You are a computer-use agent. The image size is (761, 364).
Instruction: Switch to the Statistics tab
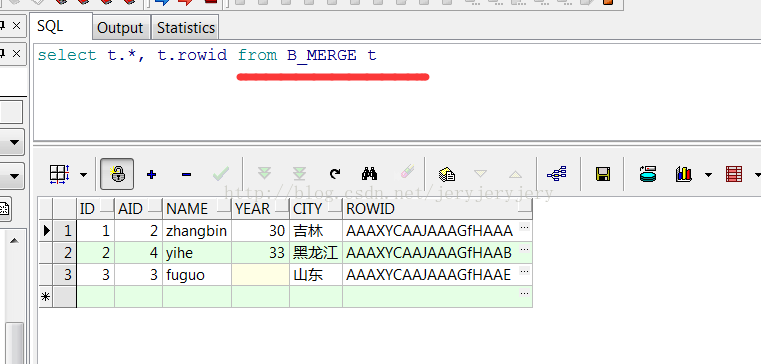tap(185, 28)
